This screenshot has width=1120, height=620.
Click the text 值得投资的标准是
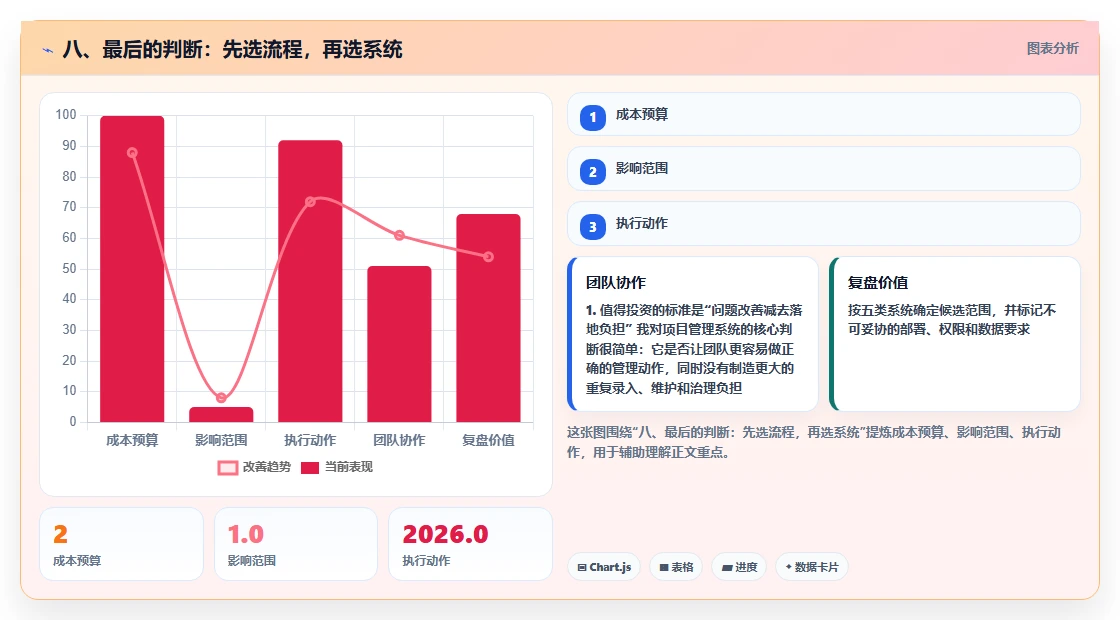click(651, 311)
